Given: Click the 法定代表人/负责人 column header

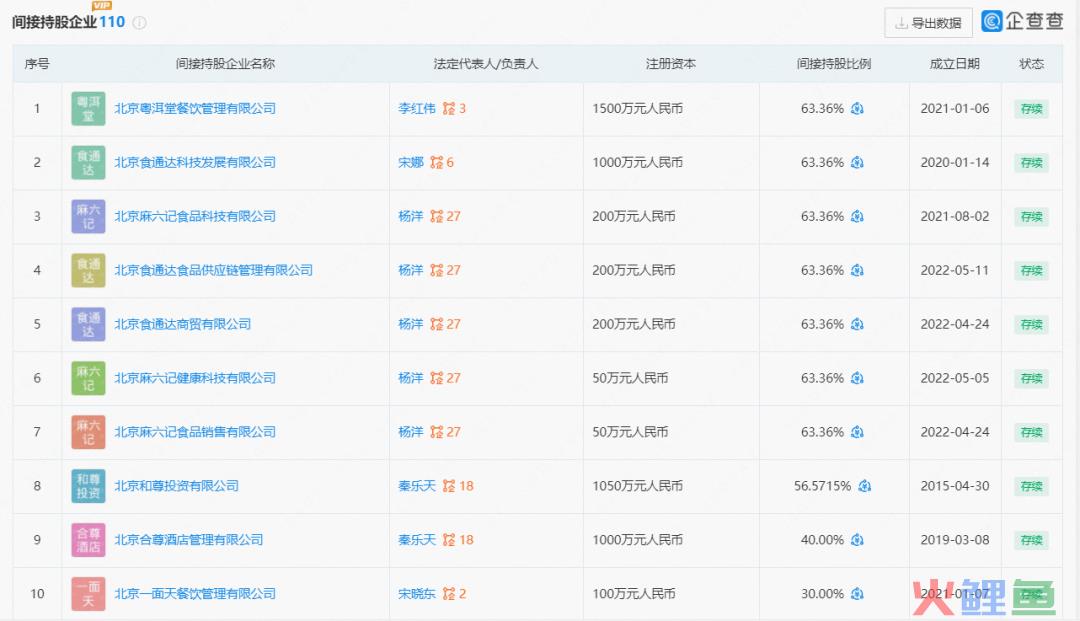Looking at the screenshot, I should 486,64.
